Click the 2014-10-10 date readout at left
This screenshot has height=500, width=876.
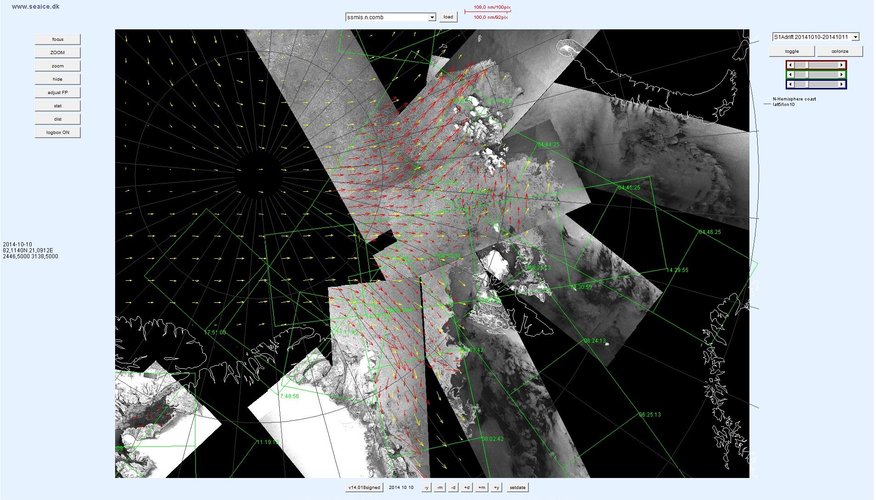coord(17,245)
